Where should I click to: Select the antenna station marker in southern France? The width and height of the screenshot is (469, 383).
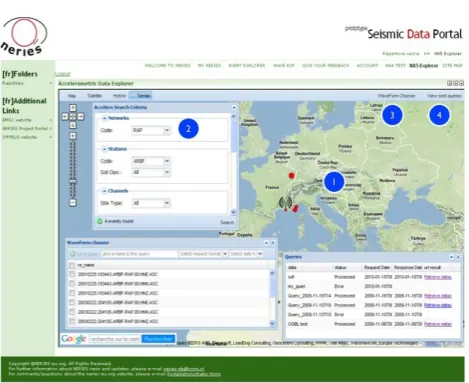click(285, 203)
